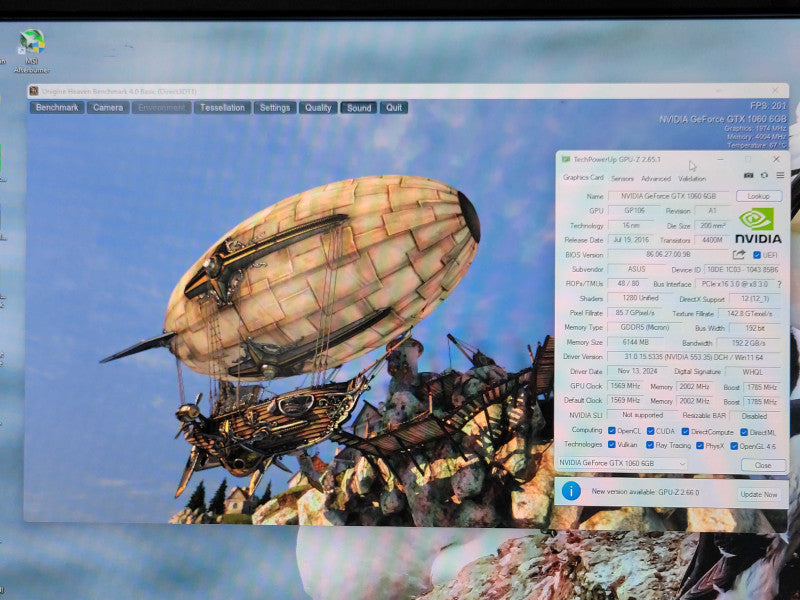The height and width of the screenshot is (600, 800).
Task: Click Quit in Heaven Benchmark
Action: (x=393, y=107)
